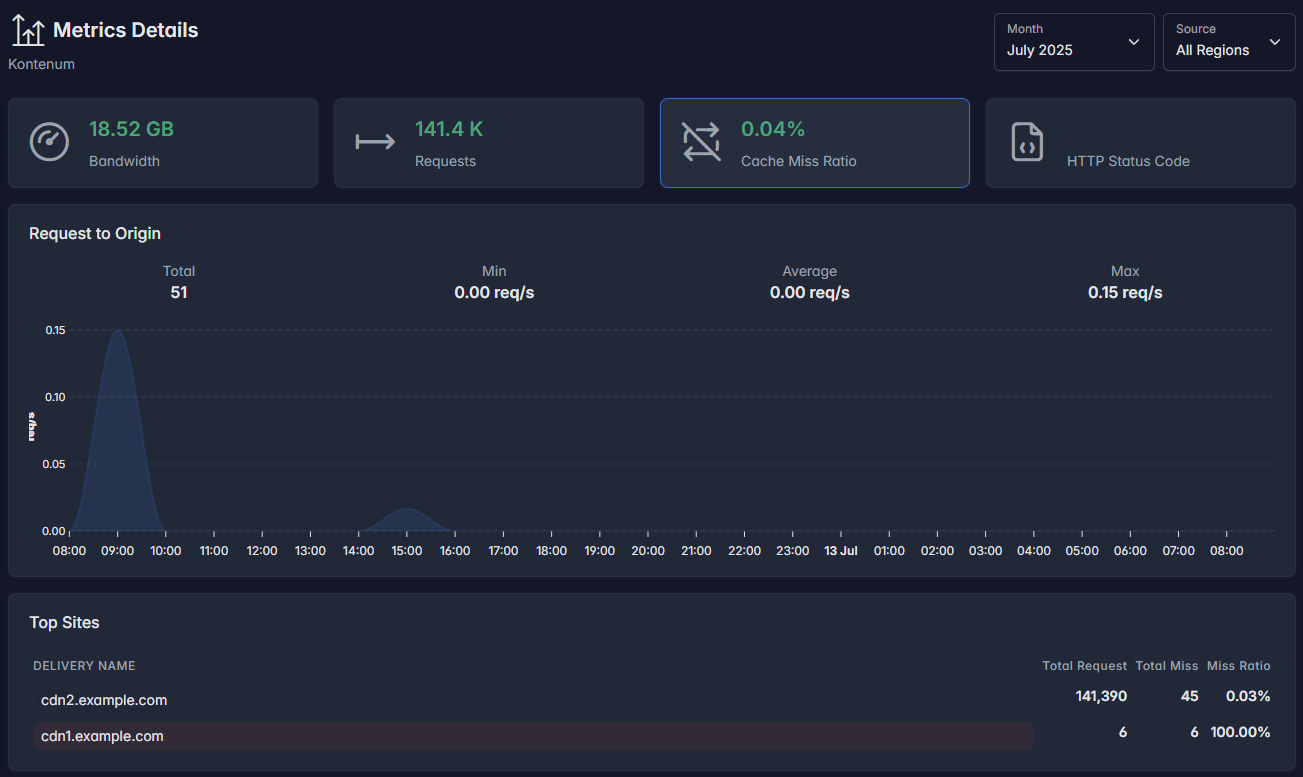Click the Month dropdown chevron arrow
1303x777 pixels.
(x=1134, y=42)
